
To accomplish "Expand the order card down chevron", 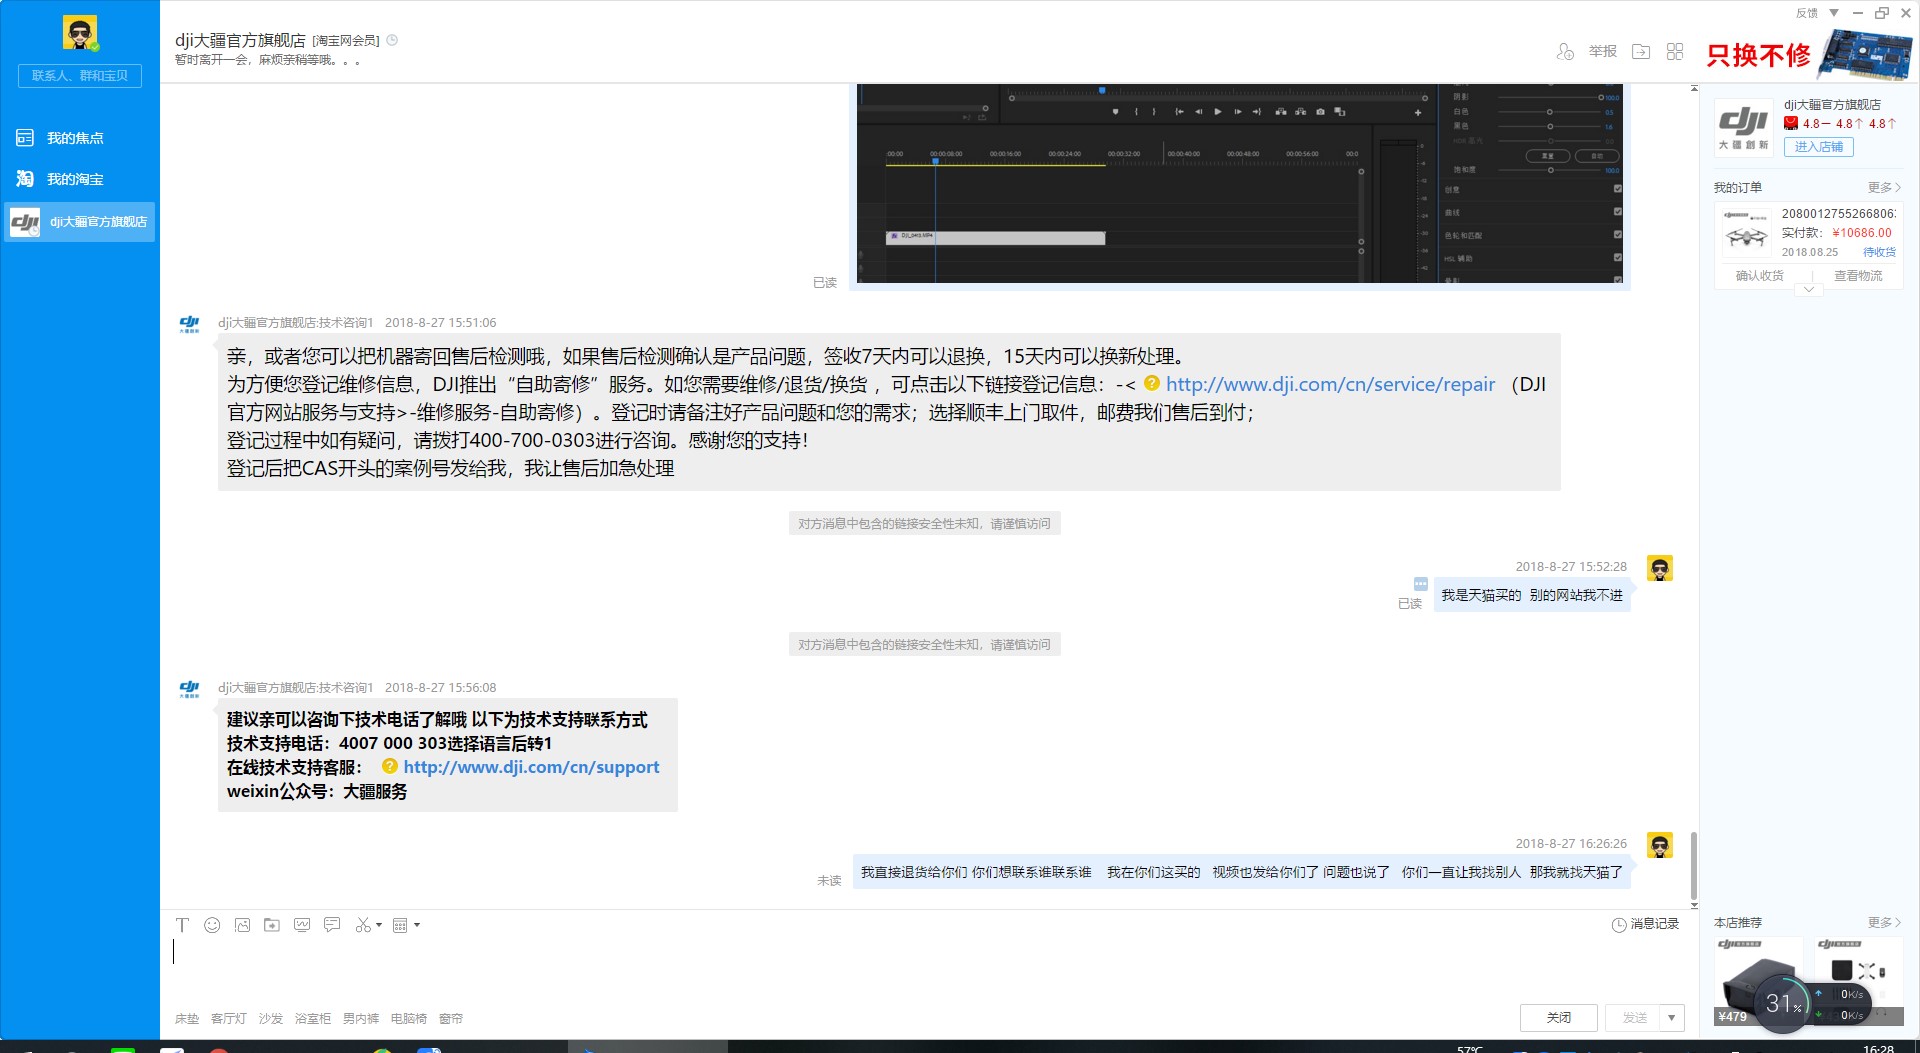I will [1808, 290].
